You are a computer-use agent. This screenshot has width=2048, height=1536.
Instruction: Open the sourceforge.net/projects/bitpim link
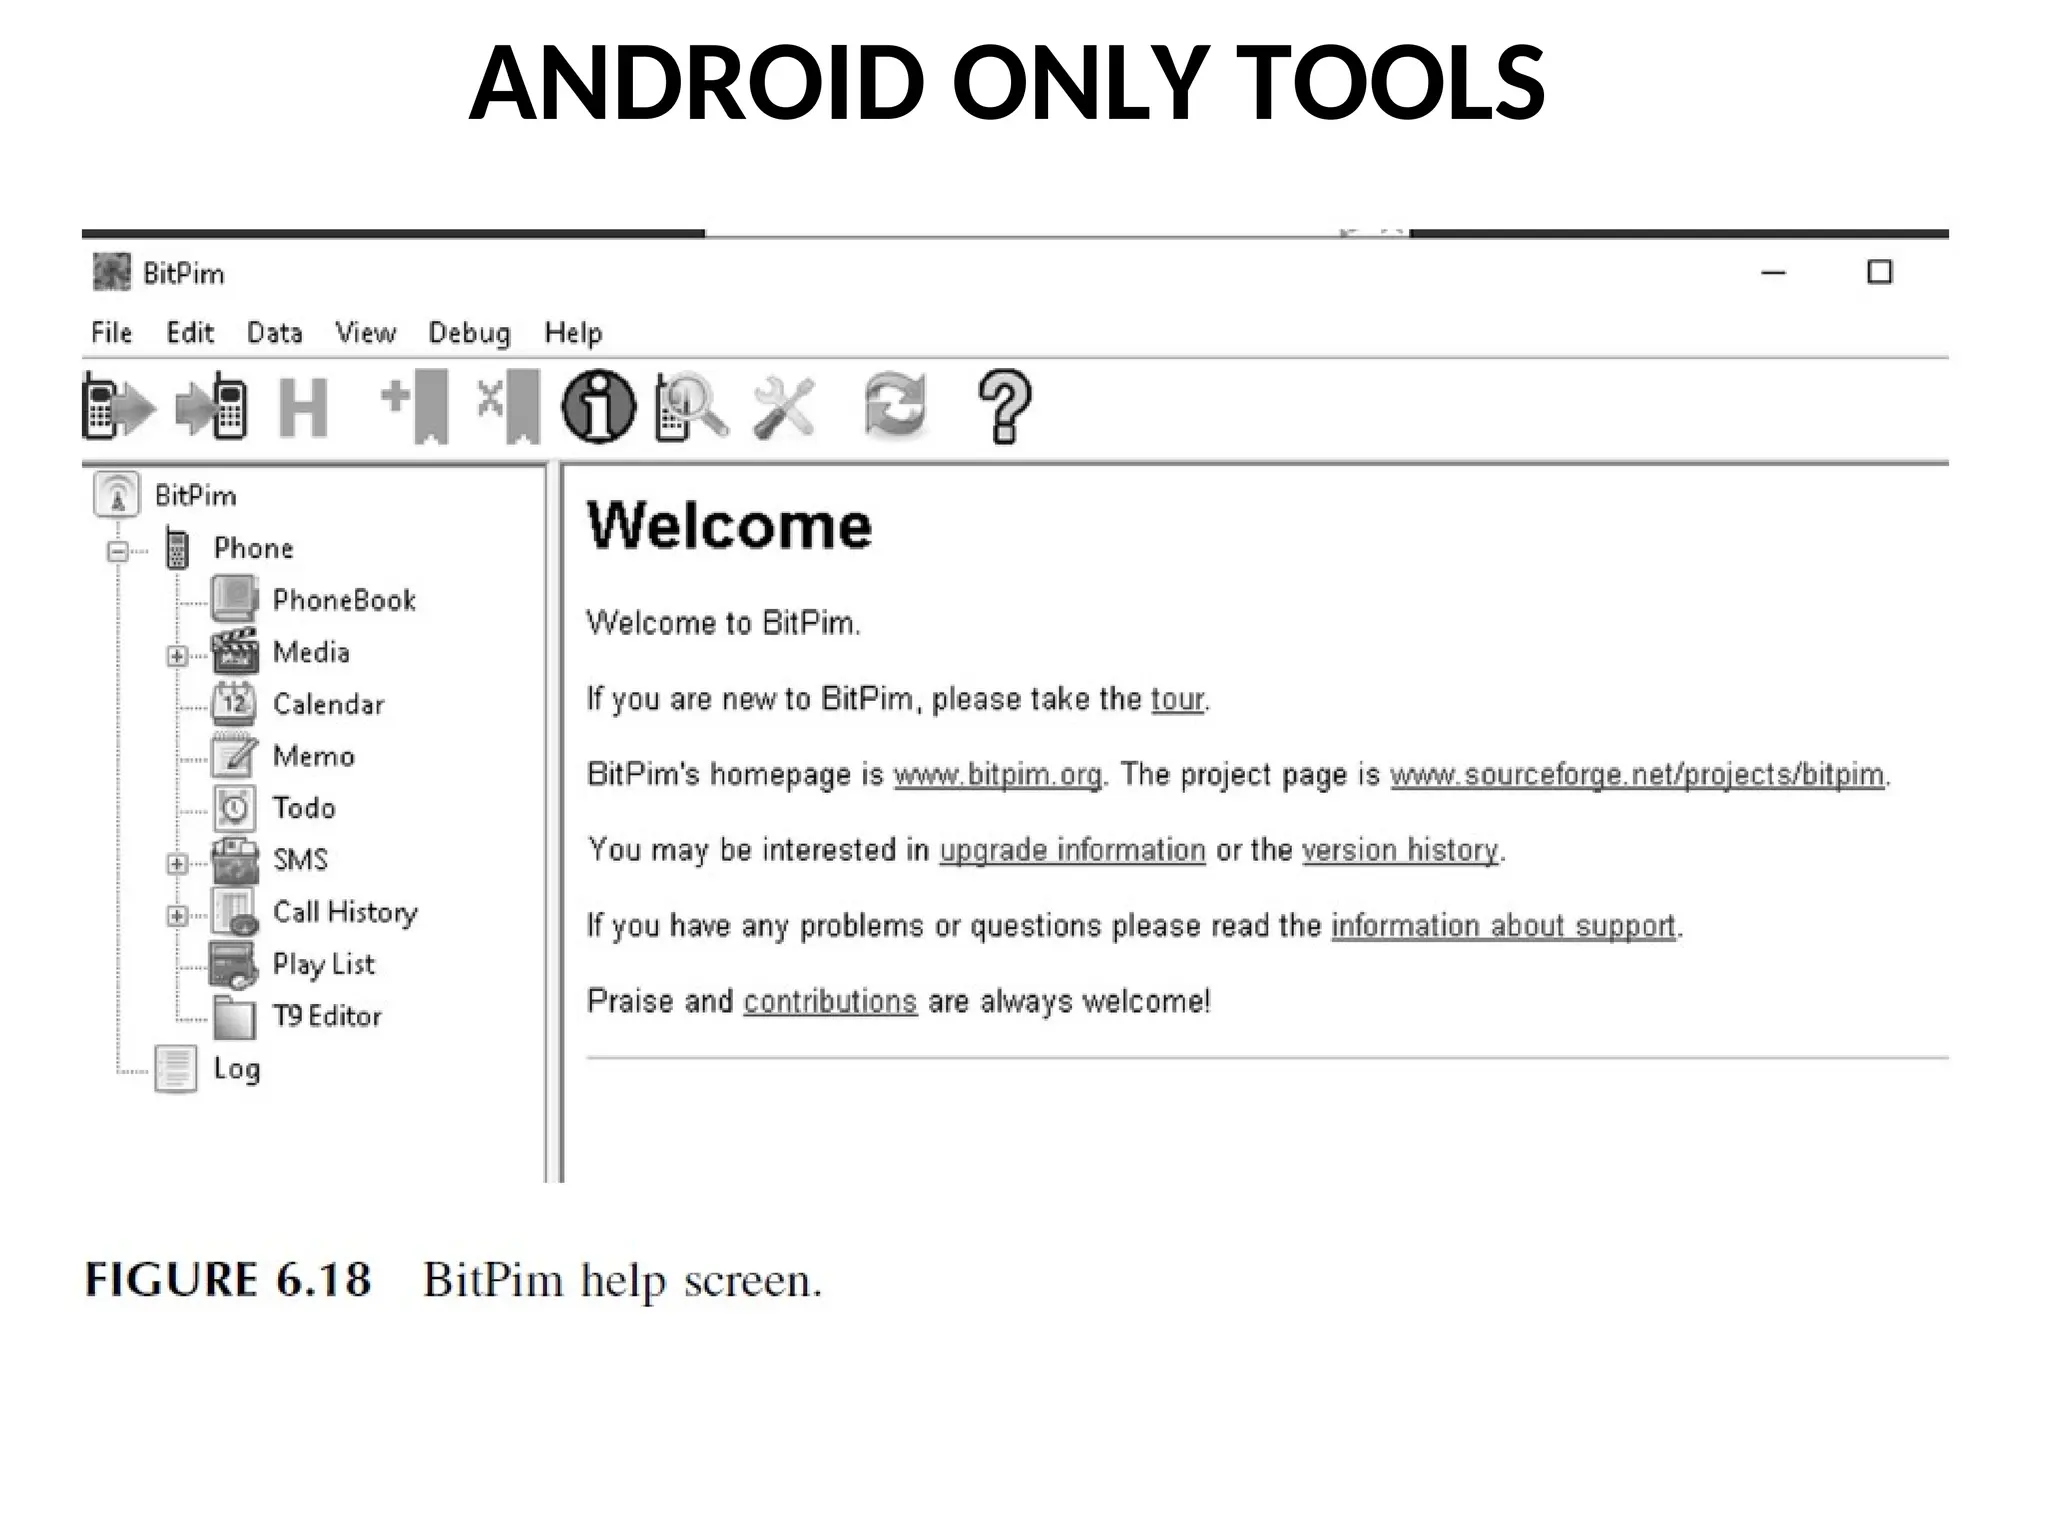click(x=1637, y=775)
